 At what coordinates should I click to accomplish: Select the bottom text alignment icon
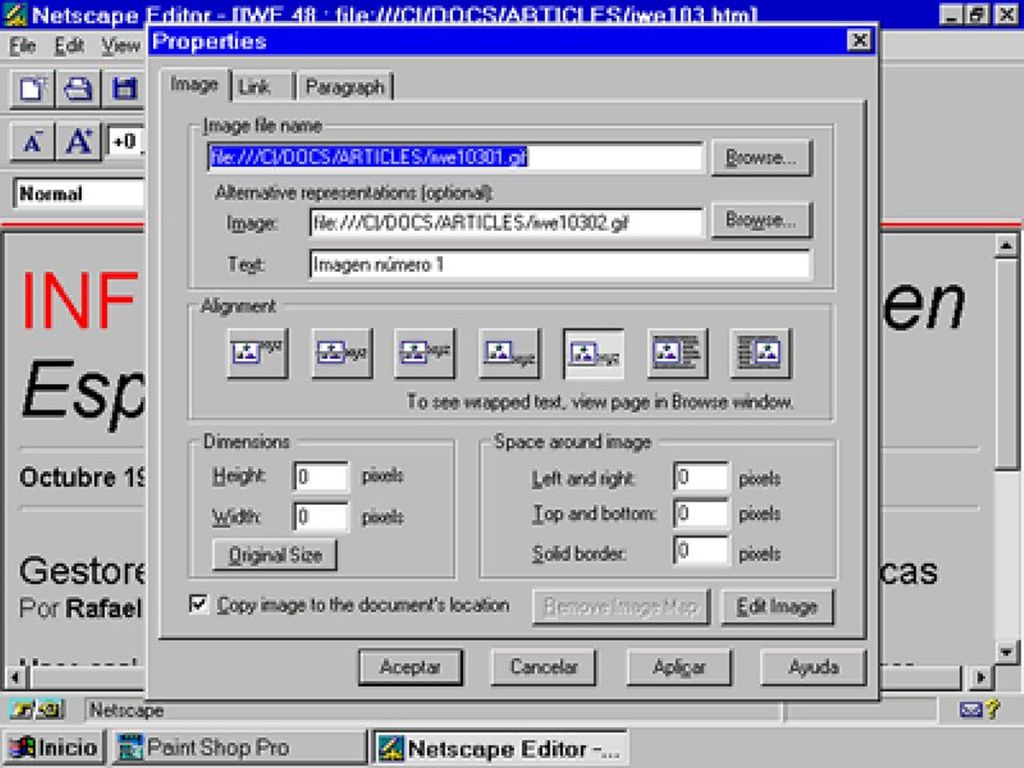pyautogui.click(x=509, y=353)
